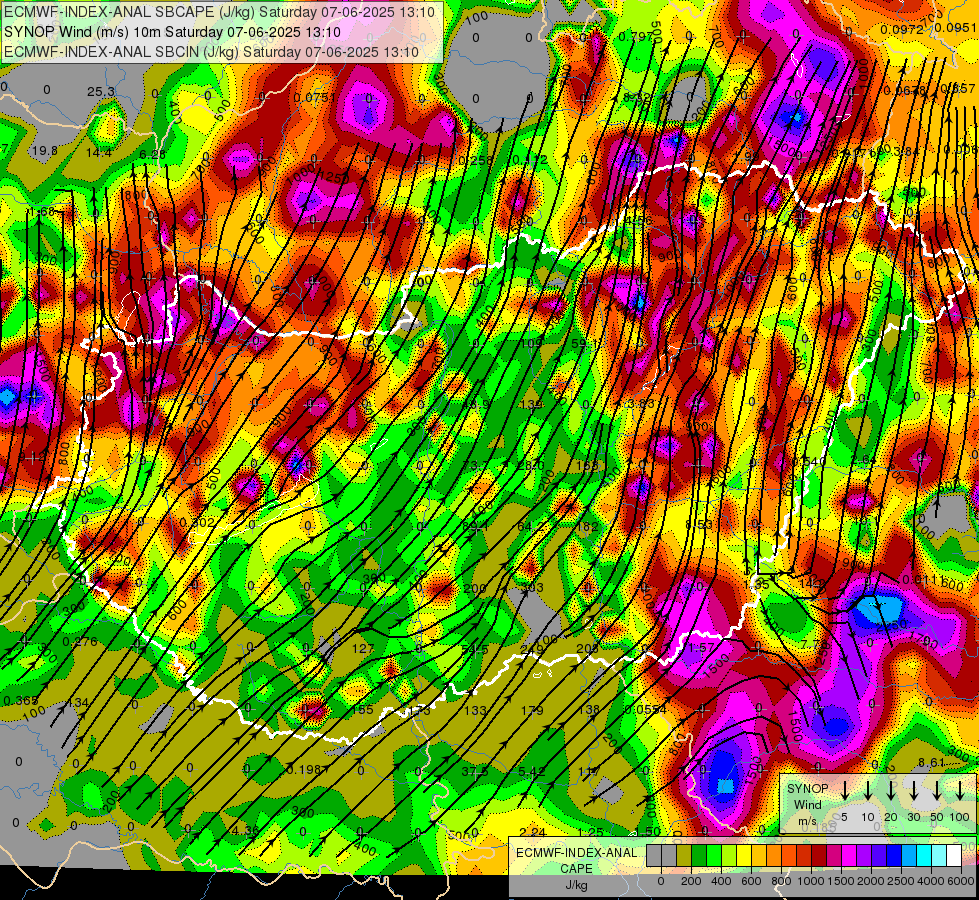This screenshot has width=979, height=900.
Task: Click the 5 m/s wind arrow in legend
Action: point(845,790)
